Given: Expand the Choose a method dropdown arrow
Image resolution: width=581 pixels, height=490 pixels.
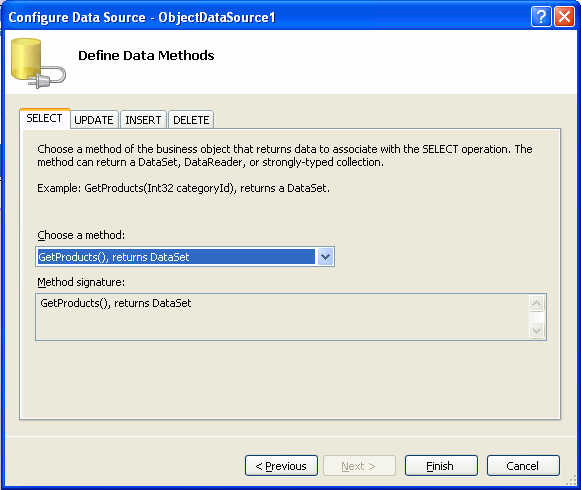Looking at the screenshot, I should [325, 256].
